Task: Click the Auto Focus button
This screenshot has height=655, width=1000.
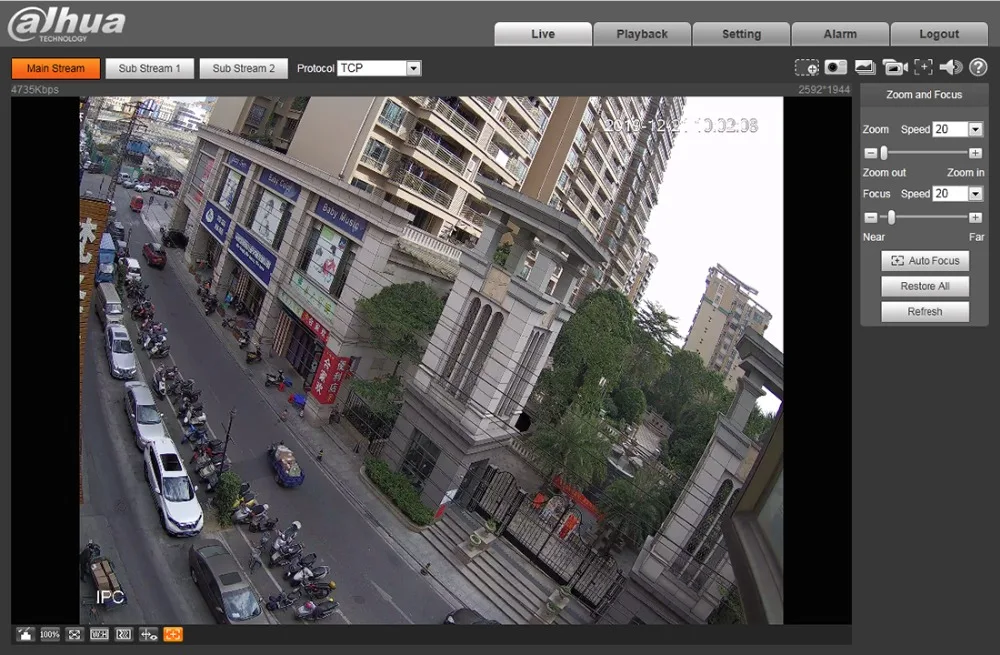Action: pos(925,260)
